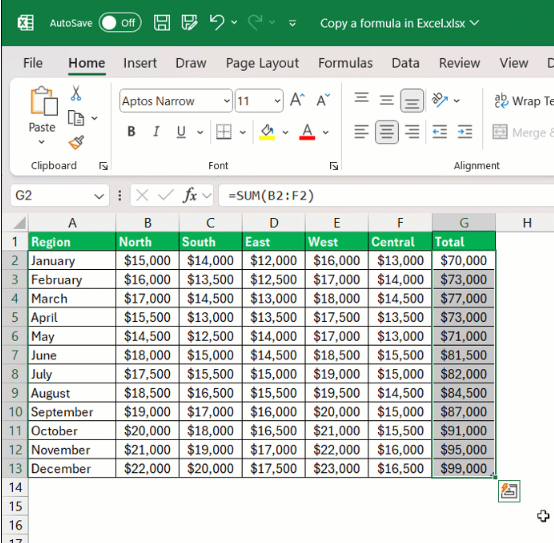Viewport: 554px width, 543px height.
Task: Toggle Bold formatting
Action: [x=131, y=132]
